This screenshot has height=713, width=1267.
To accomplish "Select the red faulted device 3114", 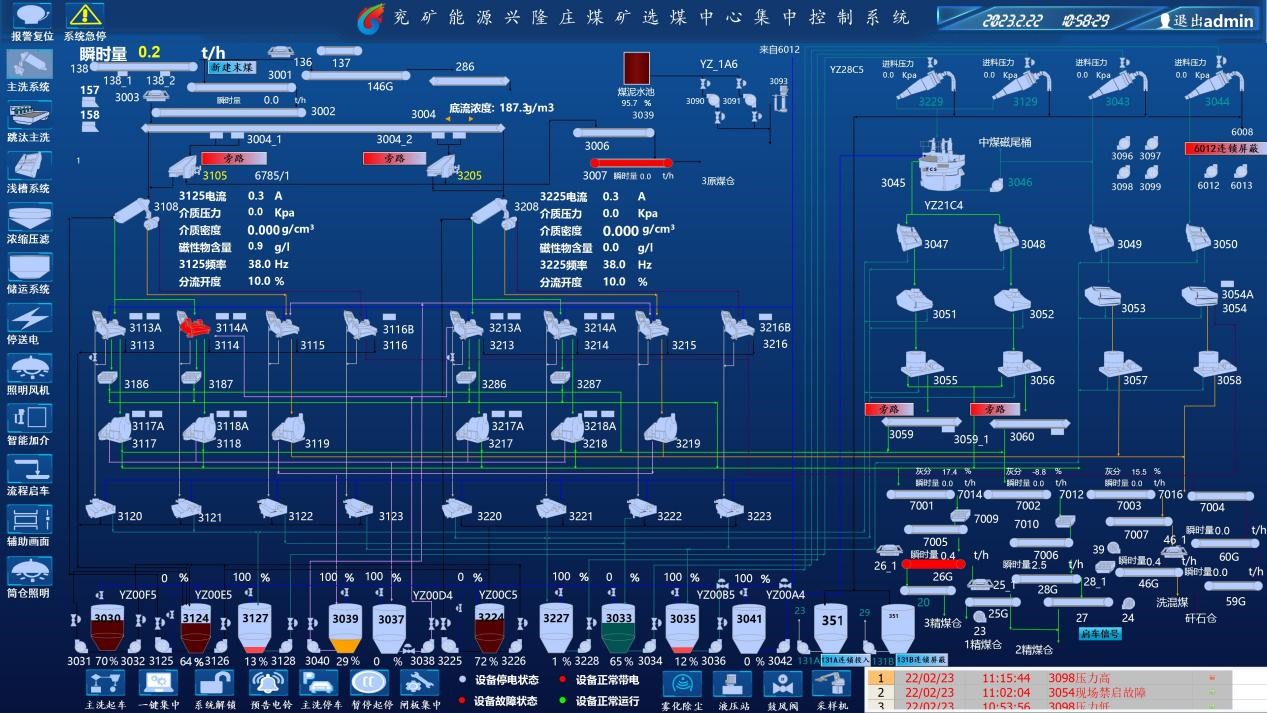I will [193, 325].
